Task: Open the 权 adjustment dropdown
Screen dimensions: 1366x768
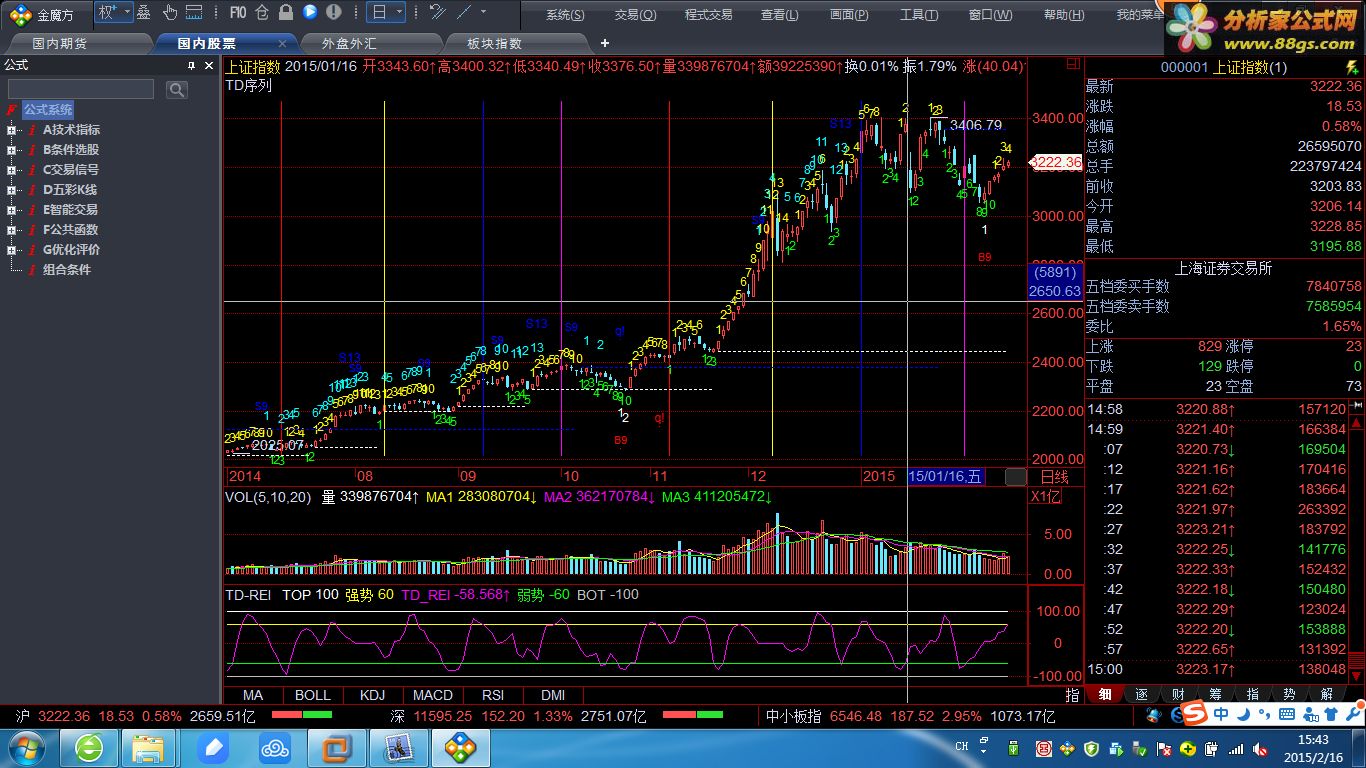Action: (113, 13)
